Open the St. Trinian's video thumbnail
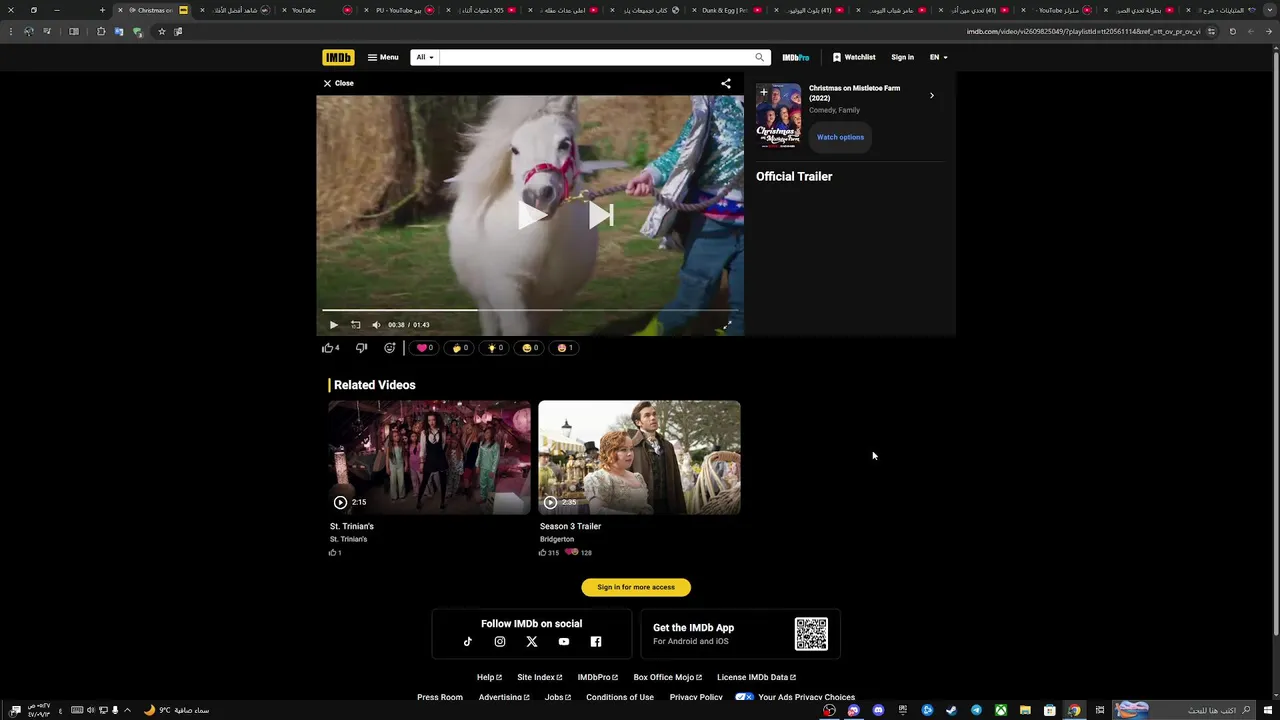The width and height of the screenshot is (1280, 720). pos(429,458)
